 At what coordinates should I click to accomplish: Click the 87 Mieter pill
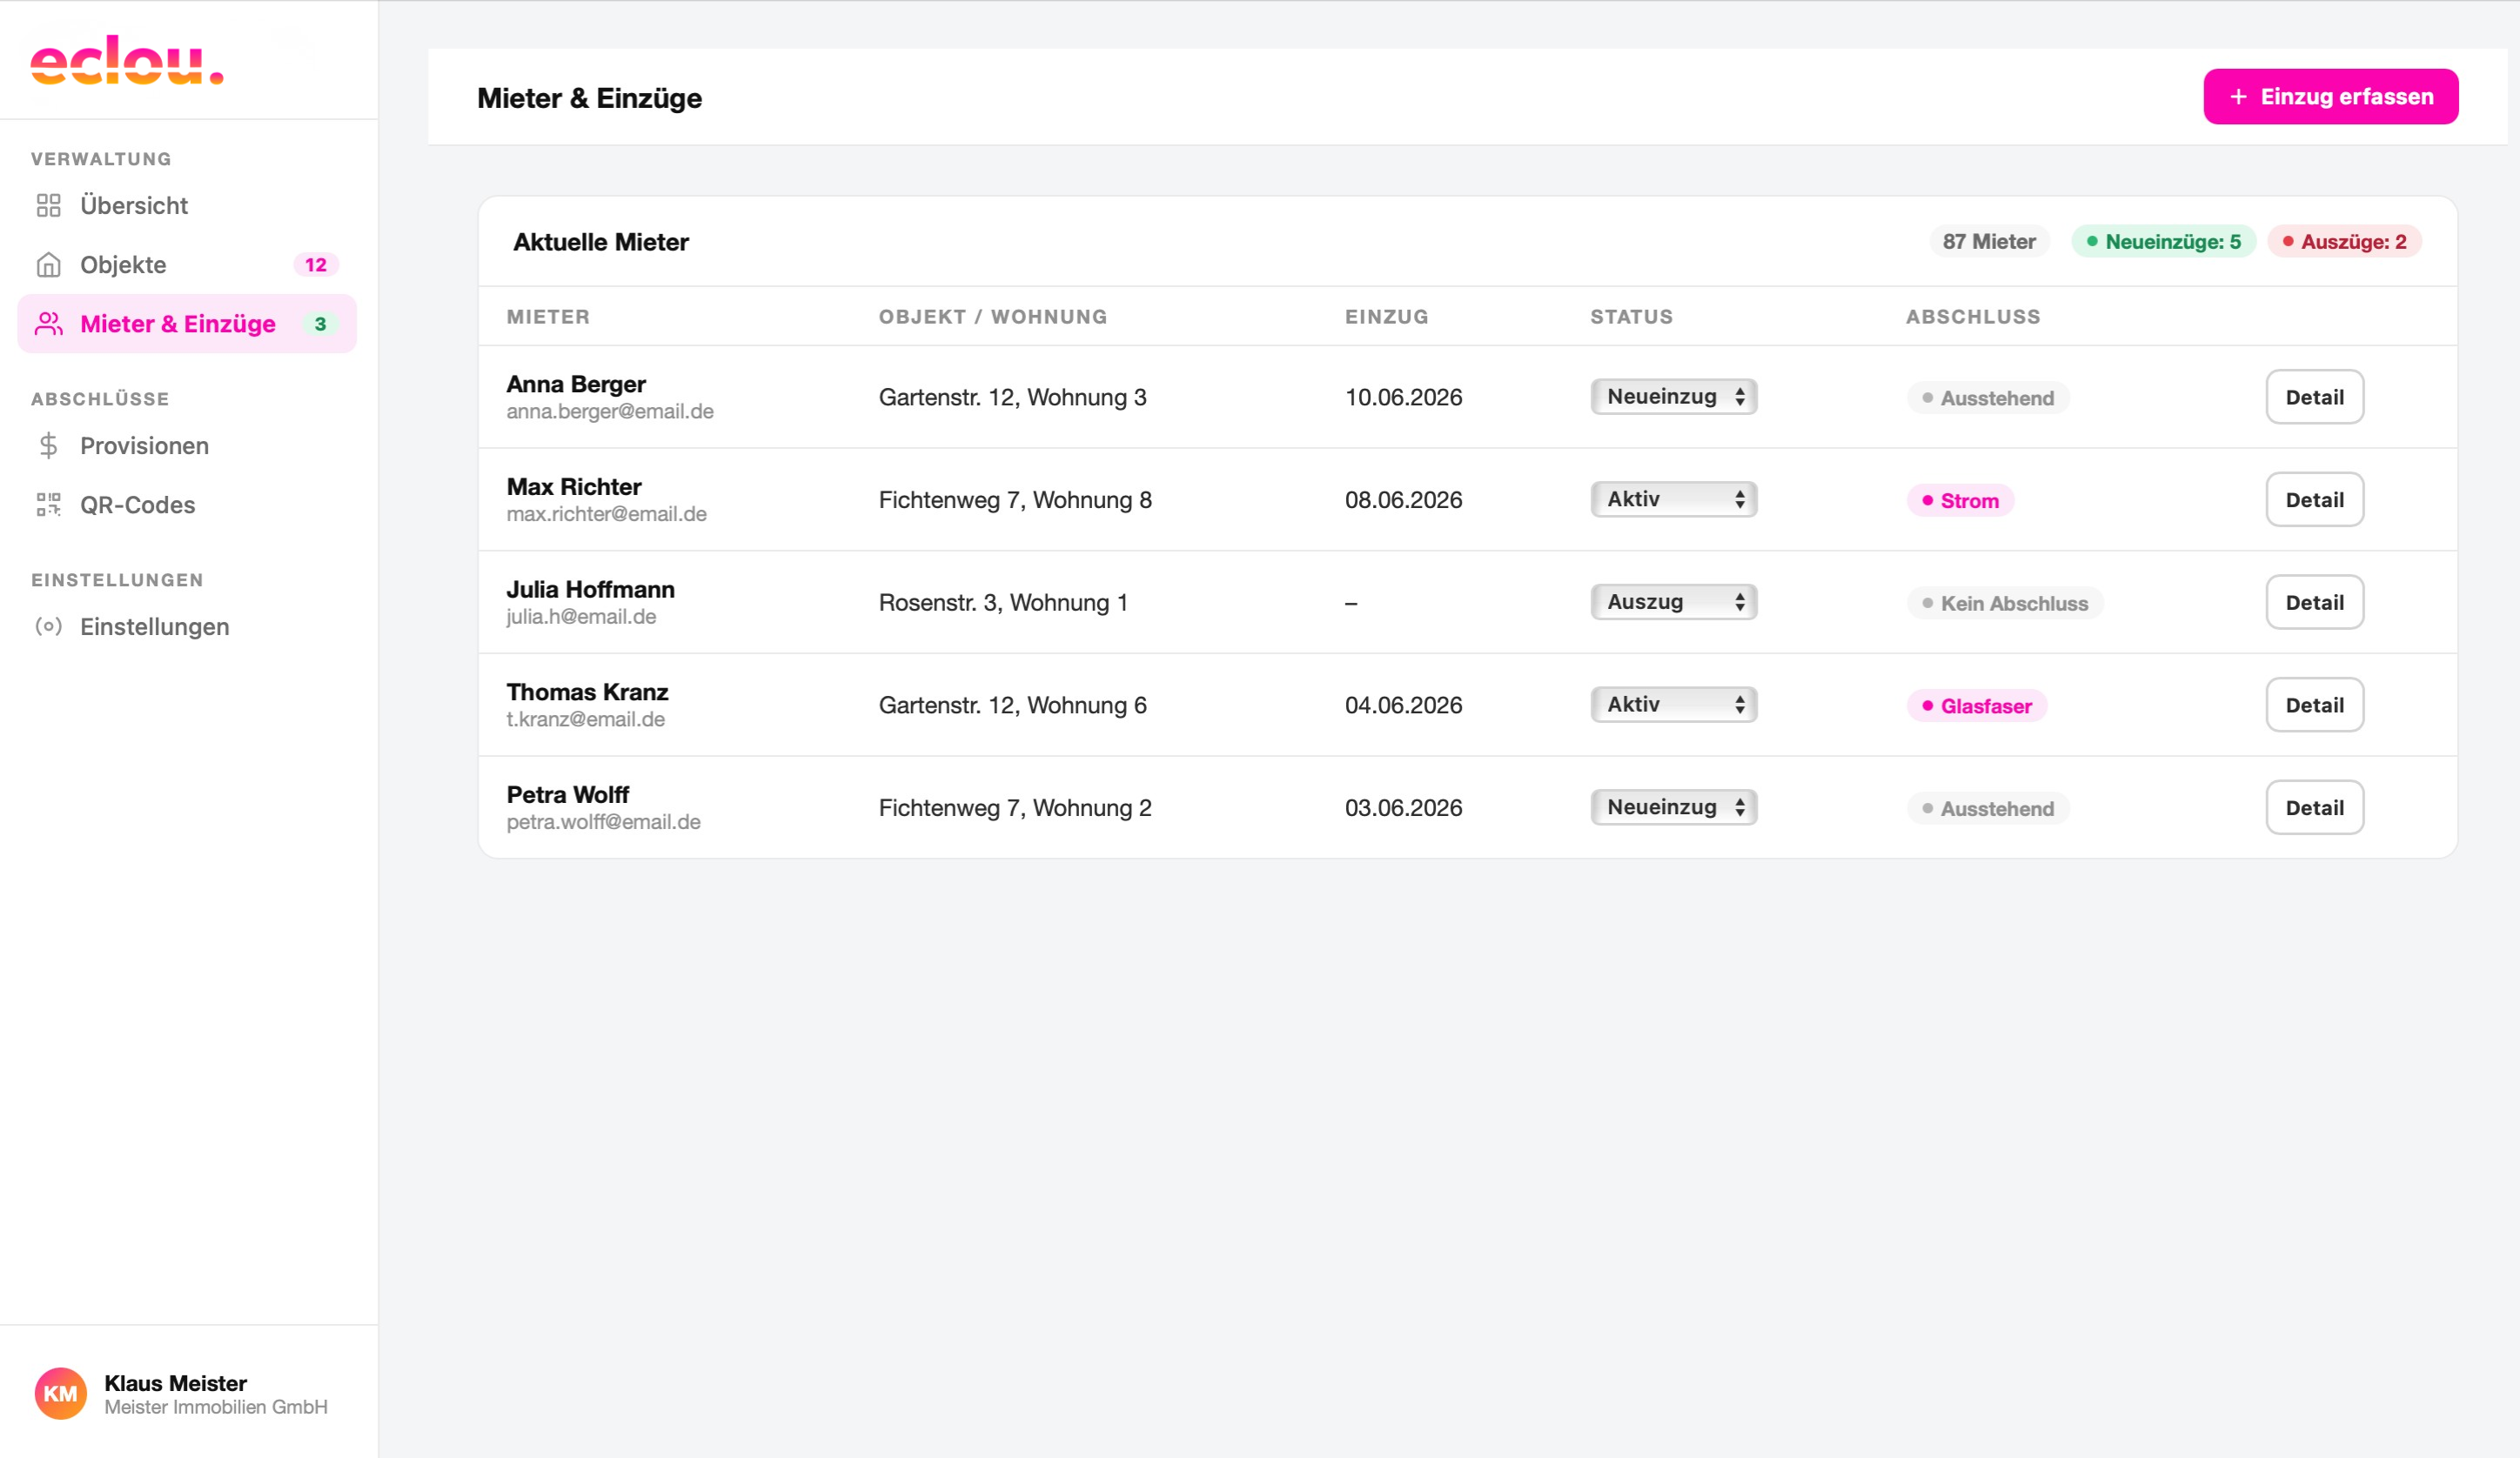point(1989,241)
